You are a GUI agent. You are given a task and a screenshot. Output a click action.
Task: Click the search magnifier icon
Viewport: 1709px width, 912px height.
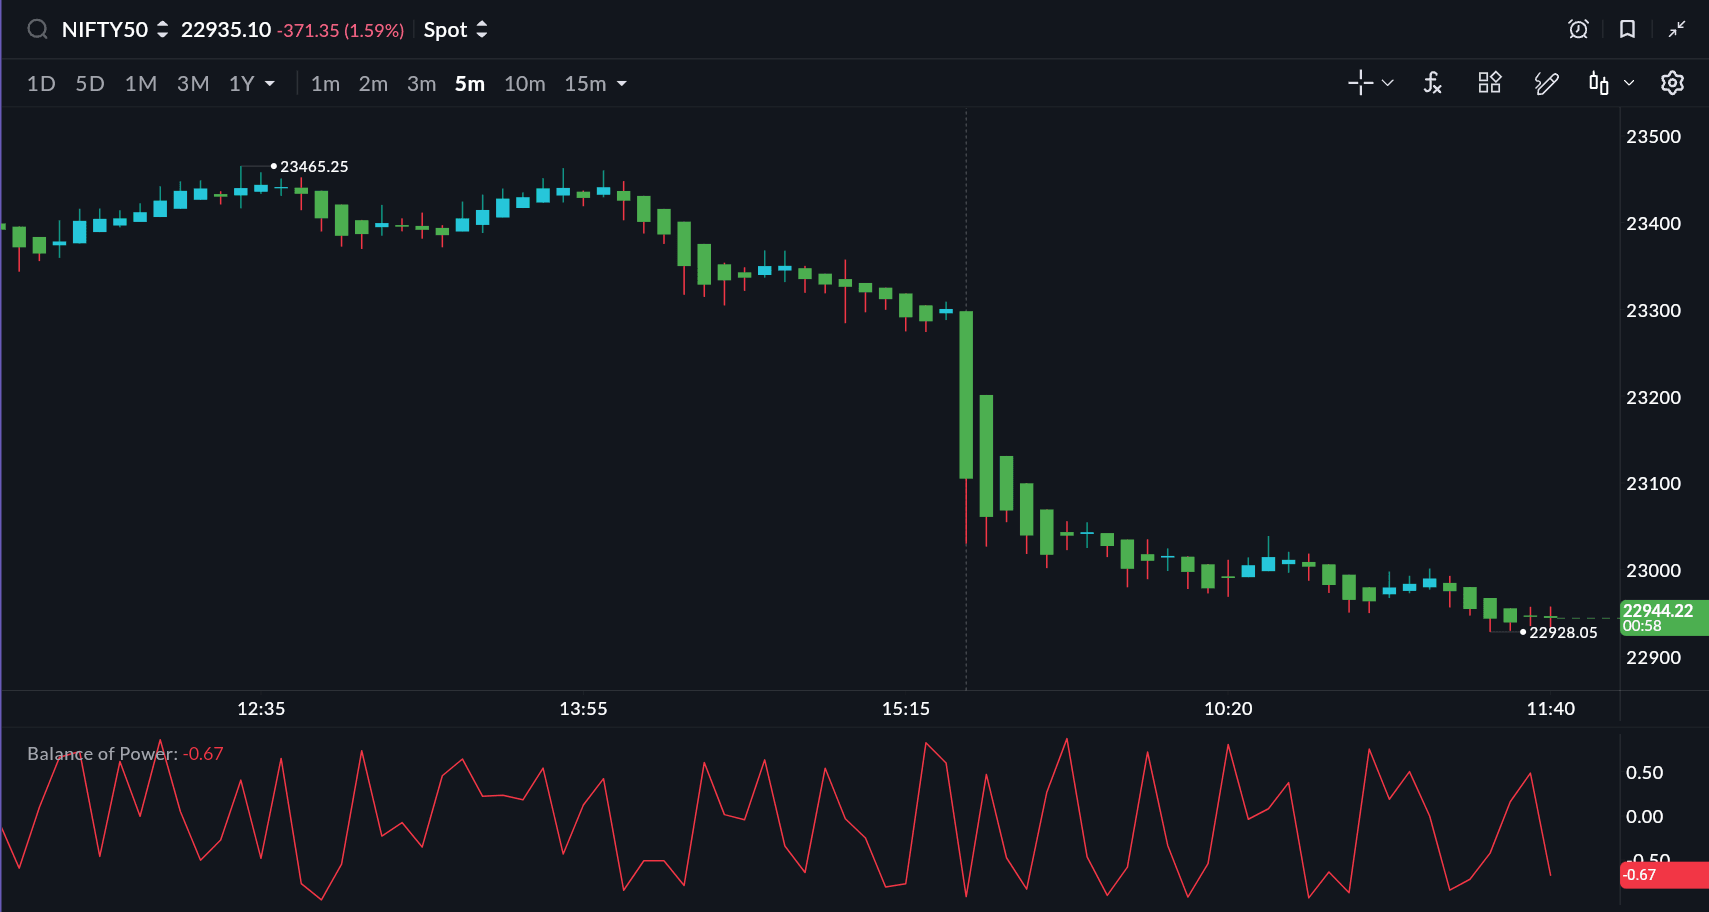coord(37,29)
